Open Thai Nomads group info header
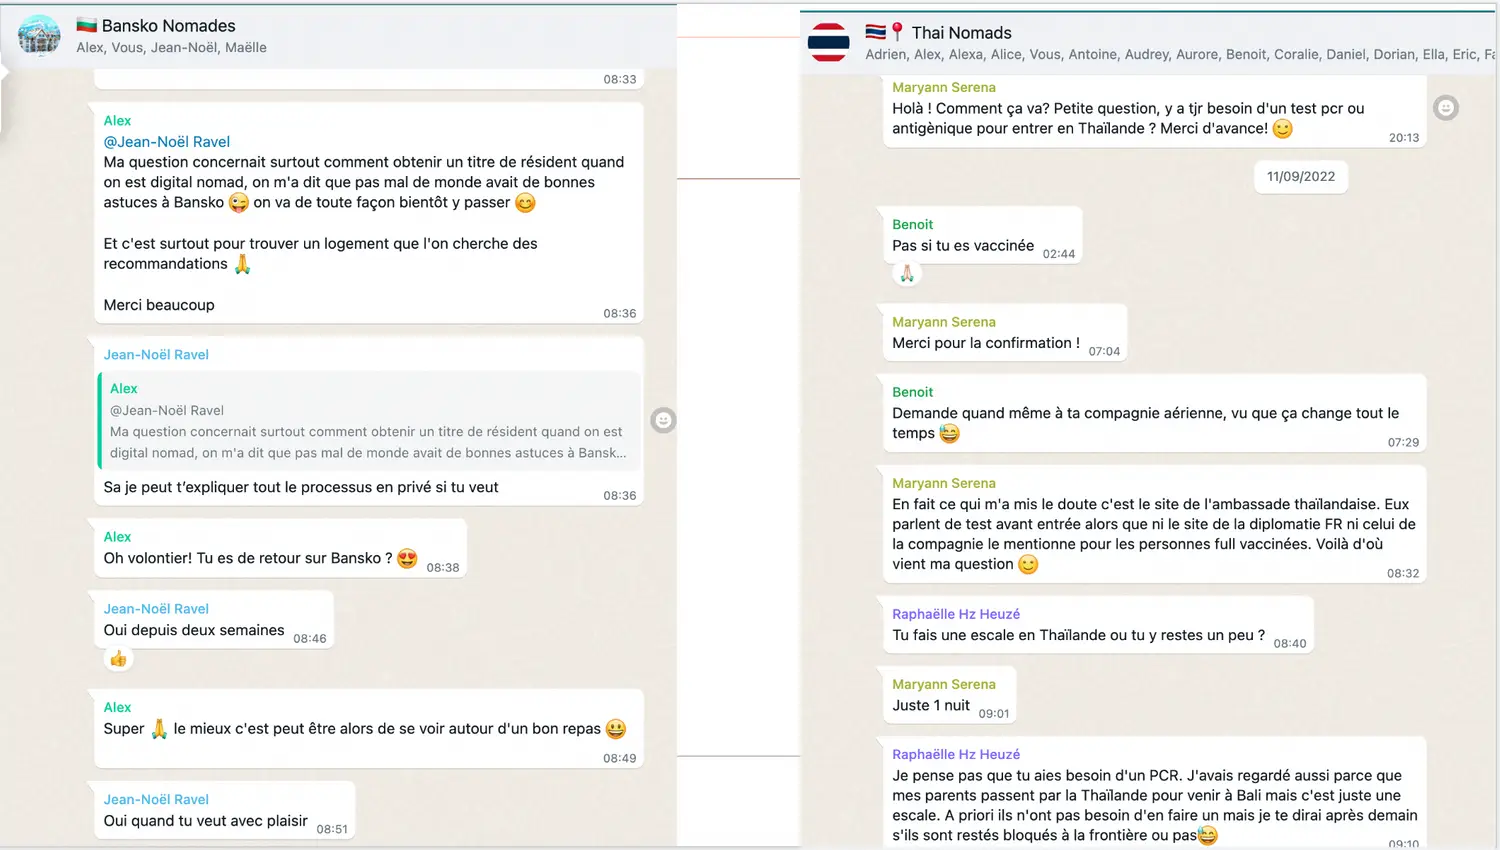This screenshot has height=850, width=1500. click(x=1150, y=42)
